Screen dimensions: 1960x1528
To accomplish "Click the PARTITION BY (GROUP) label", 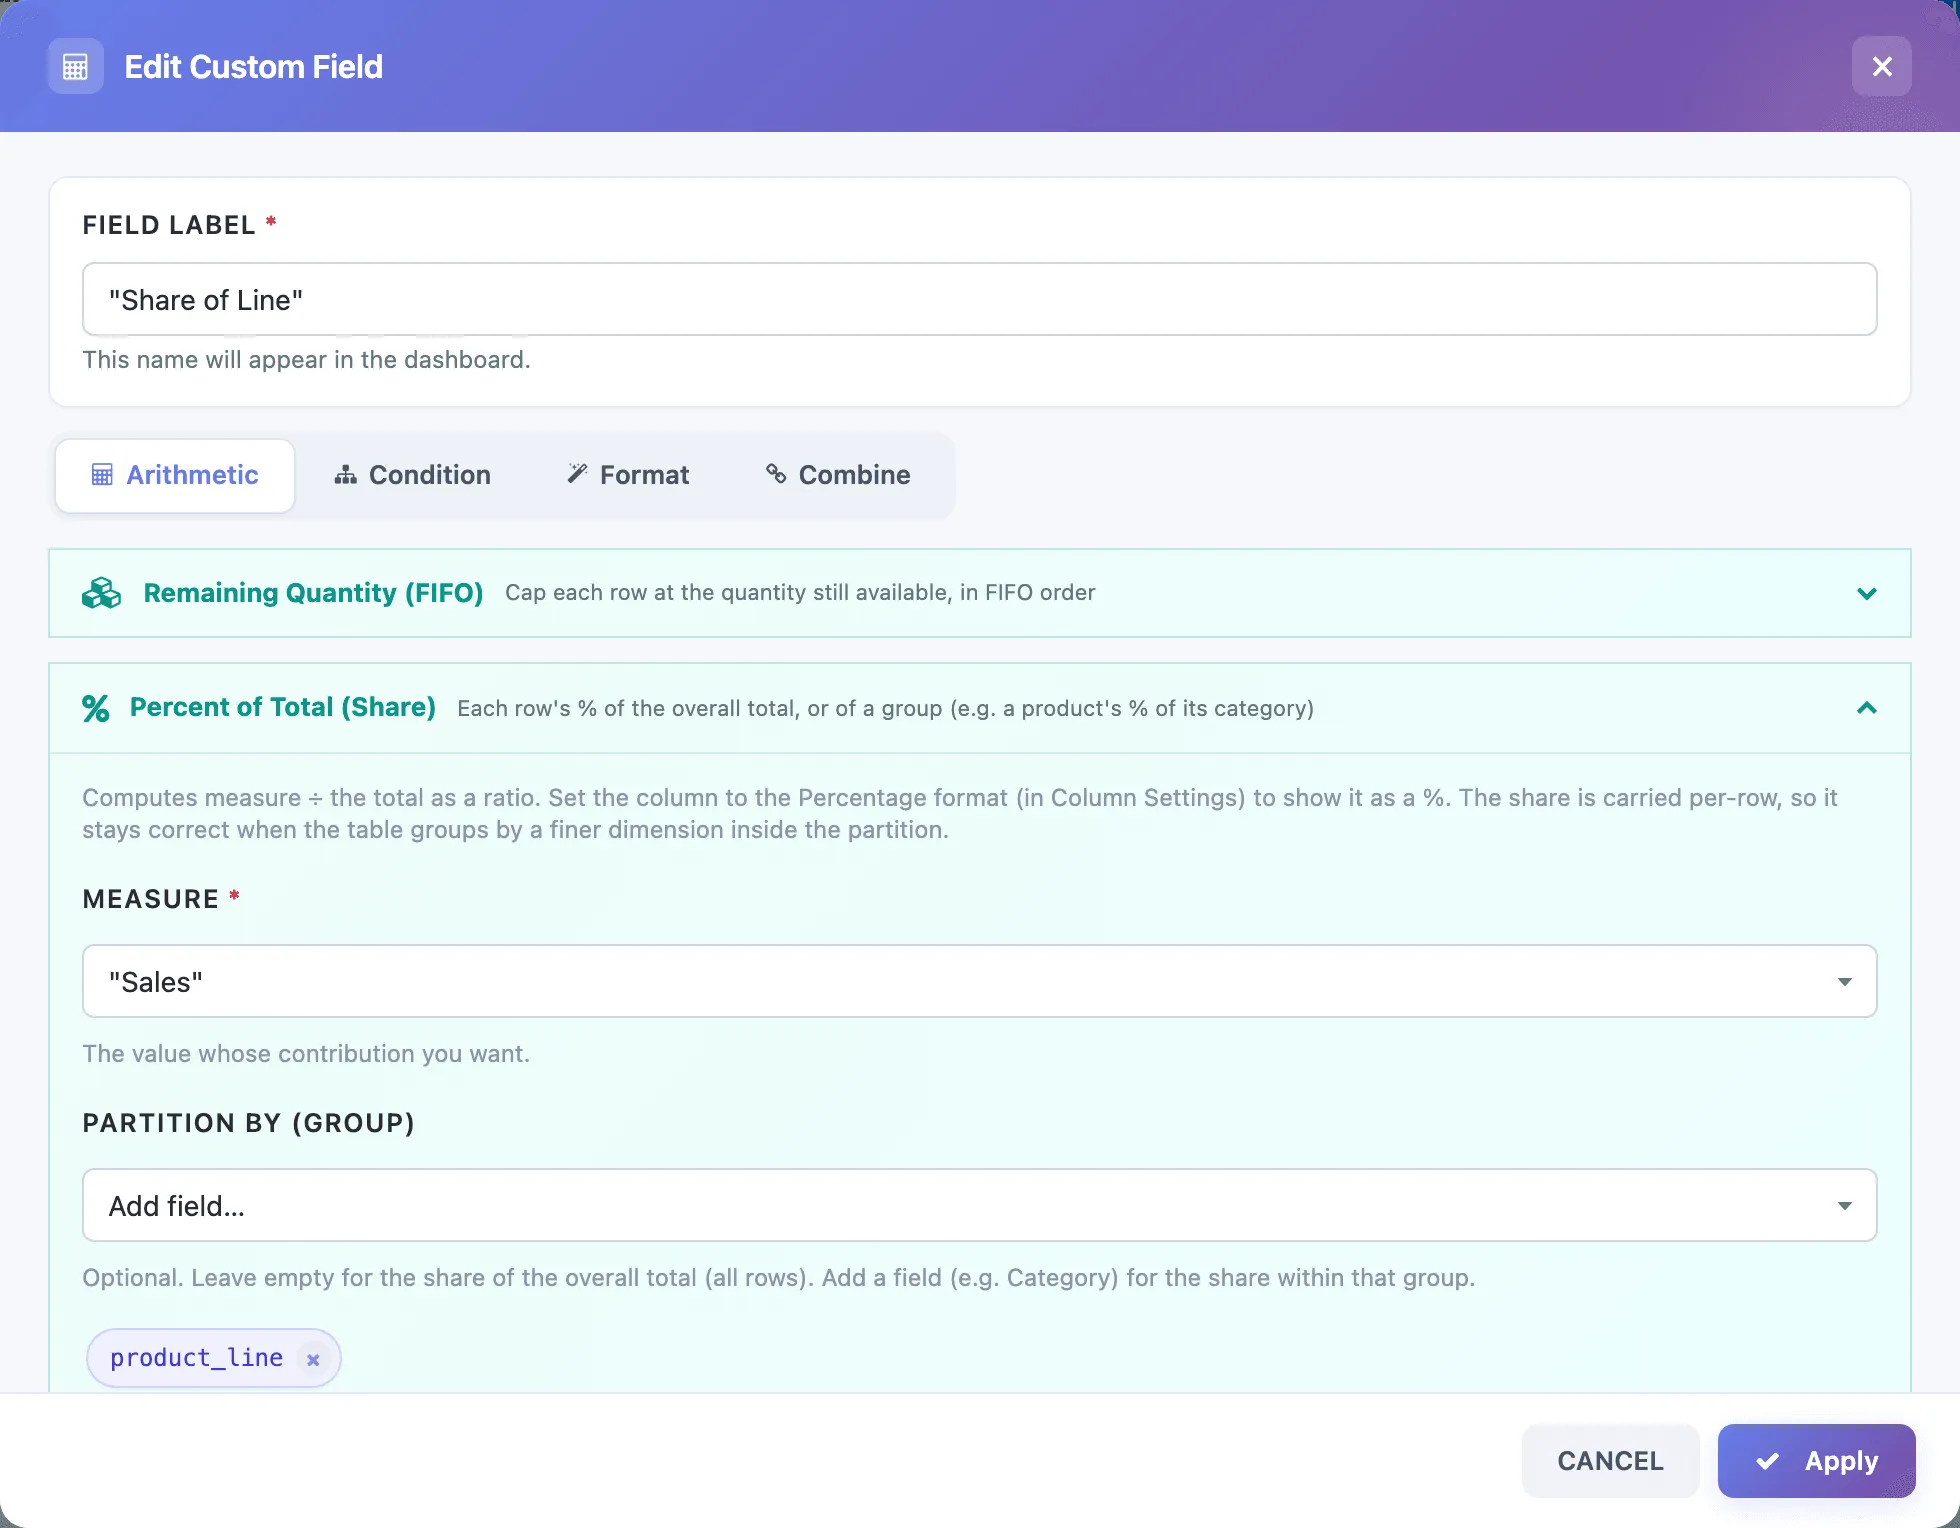I will (248, 1123).
